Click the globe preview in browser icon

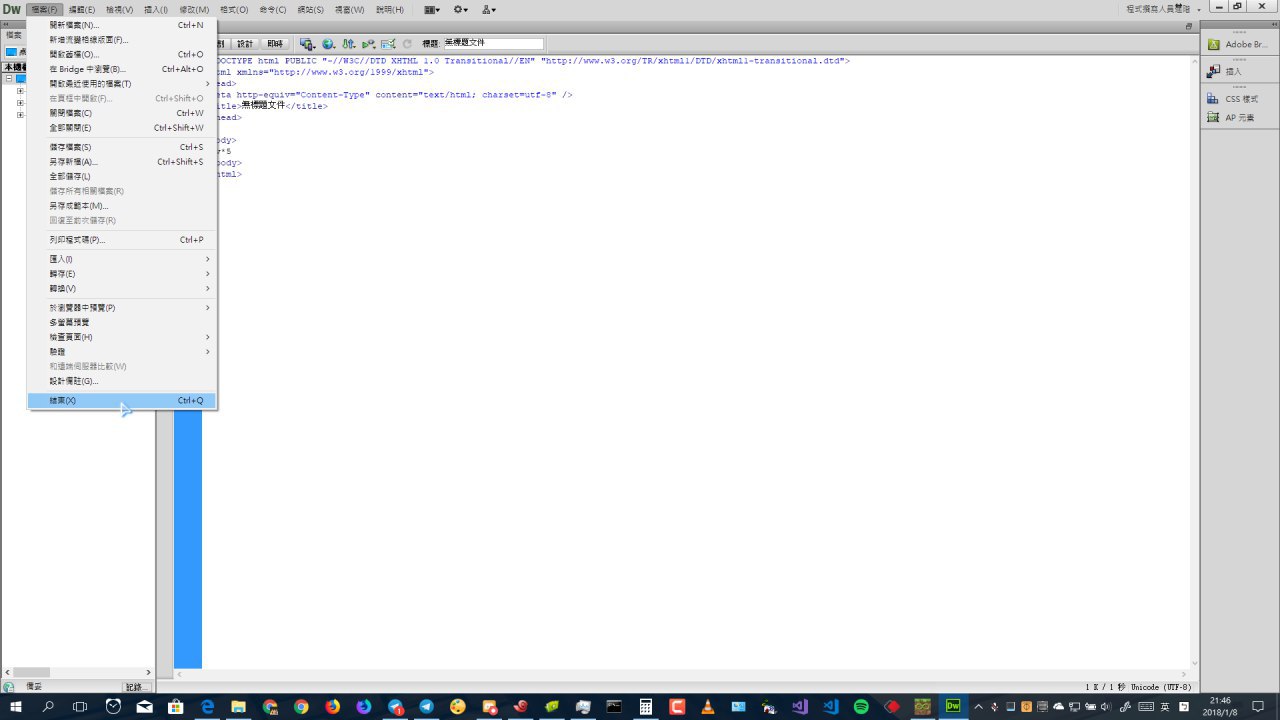[328, 44]
